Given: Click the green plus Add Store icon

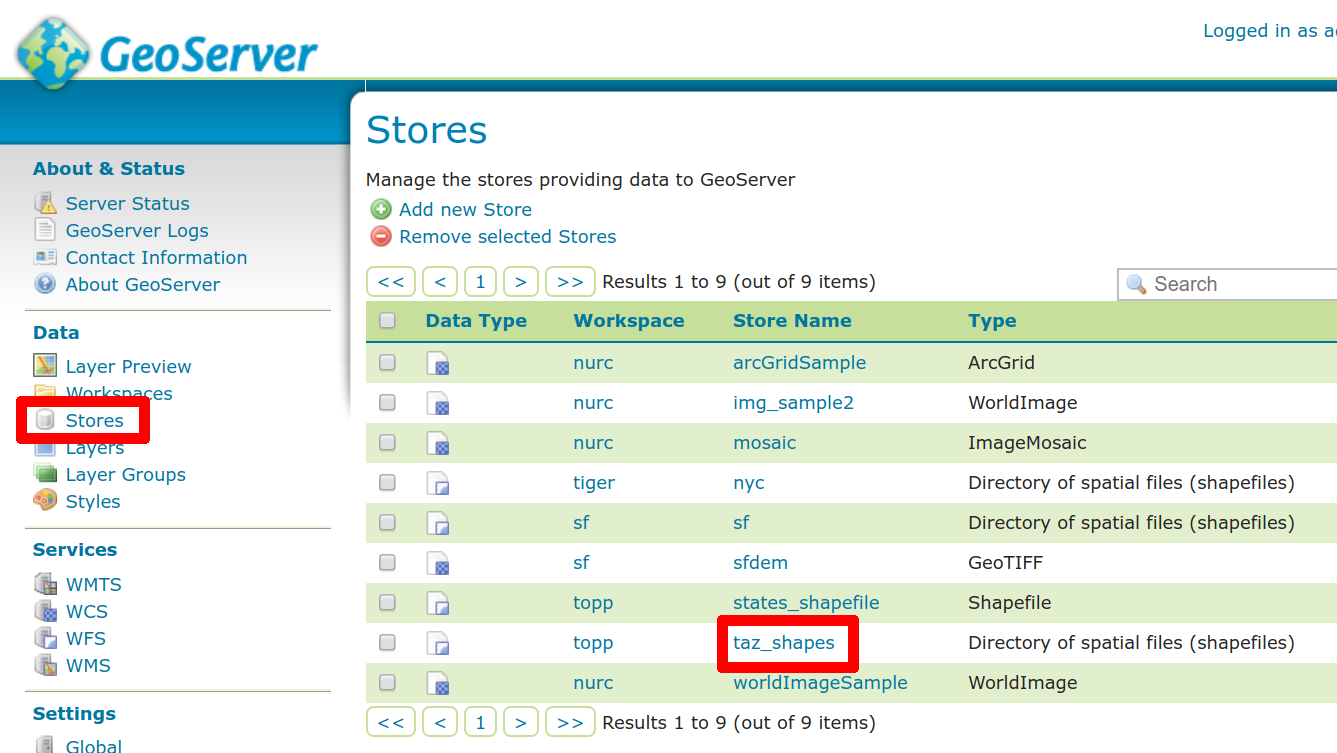Looking at the screenshot, I should point(381,209).
